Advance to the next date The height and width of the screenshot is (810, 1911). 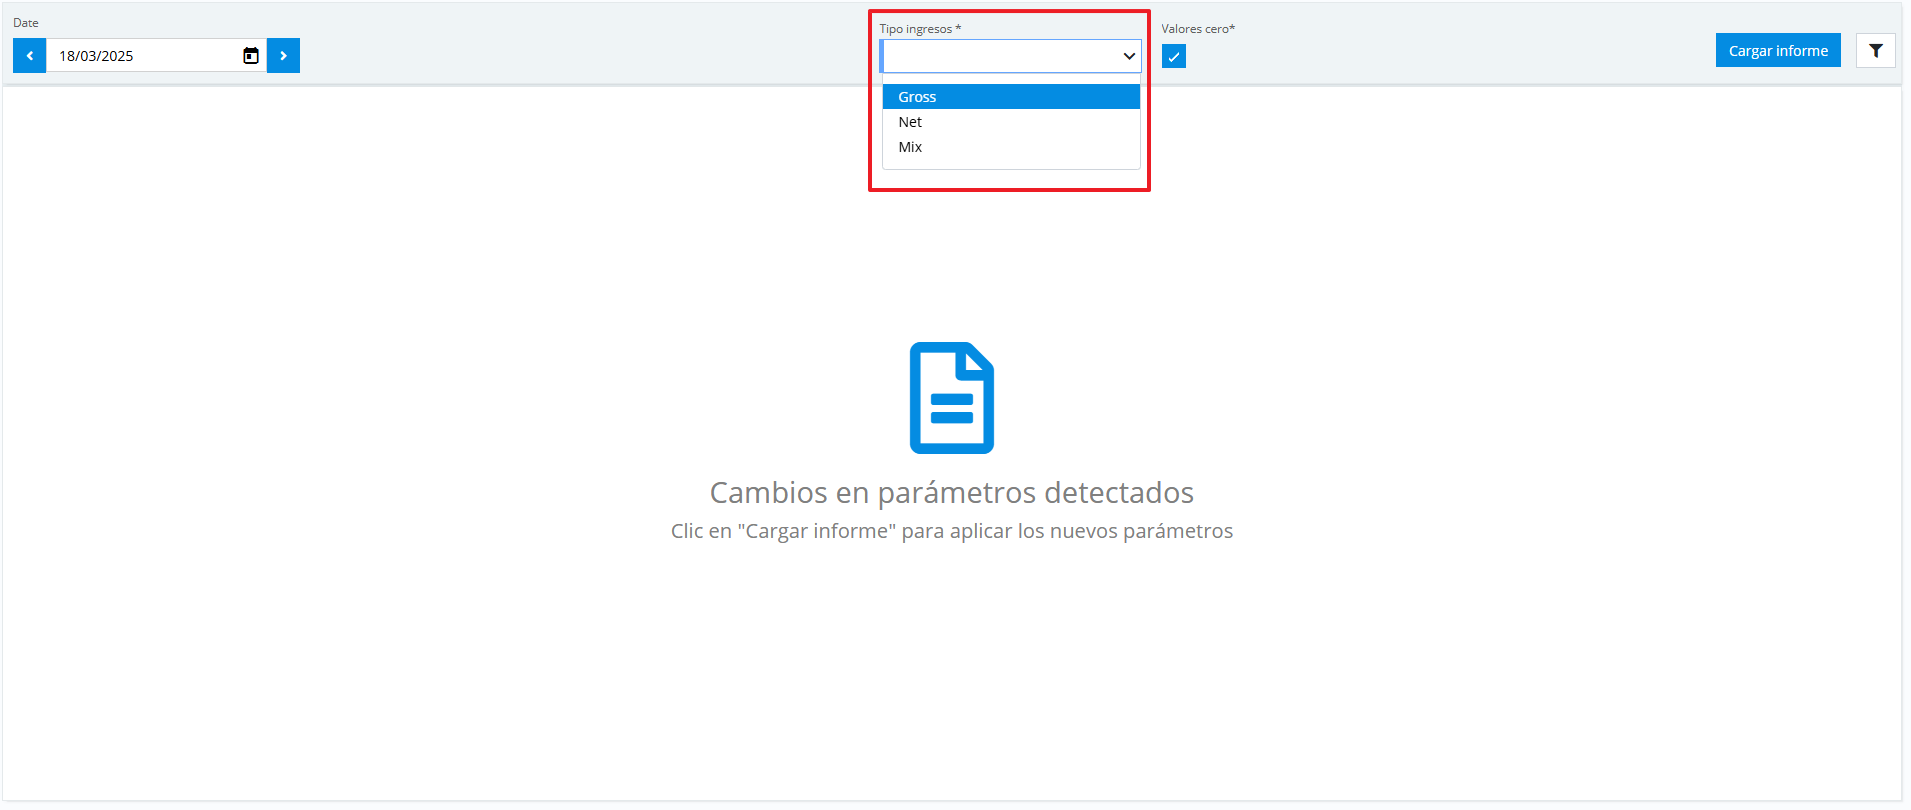[x=283, y=56]
